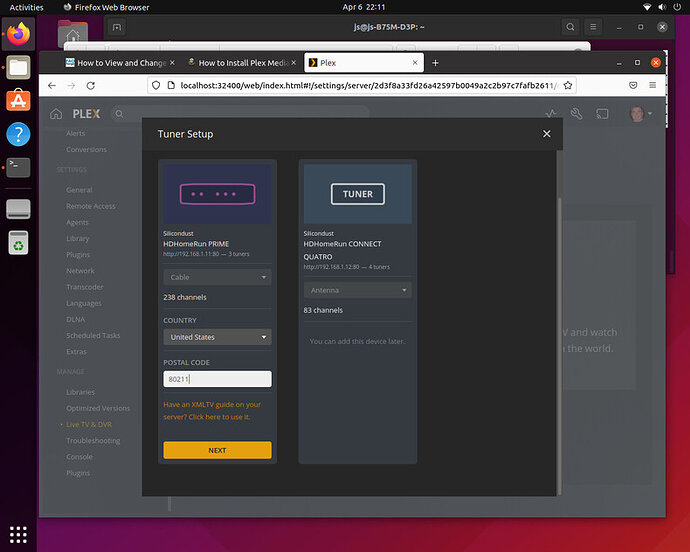Image resolution: width=690 pixels, height=552 pixels.
Task: Click the tracking protection shield icon
Action: [x=156, y=85]
